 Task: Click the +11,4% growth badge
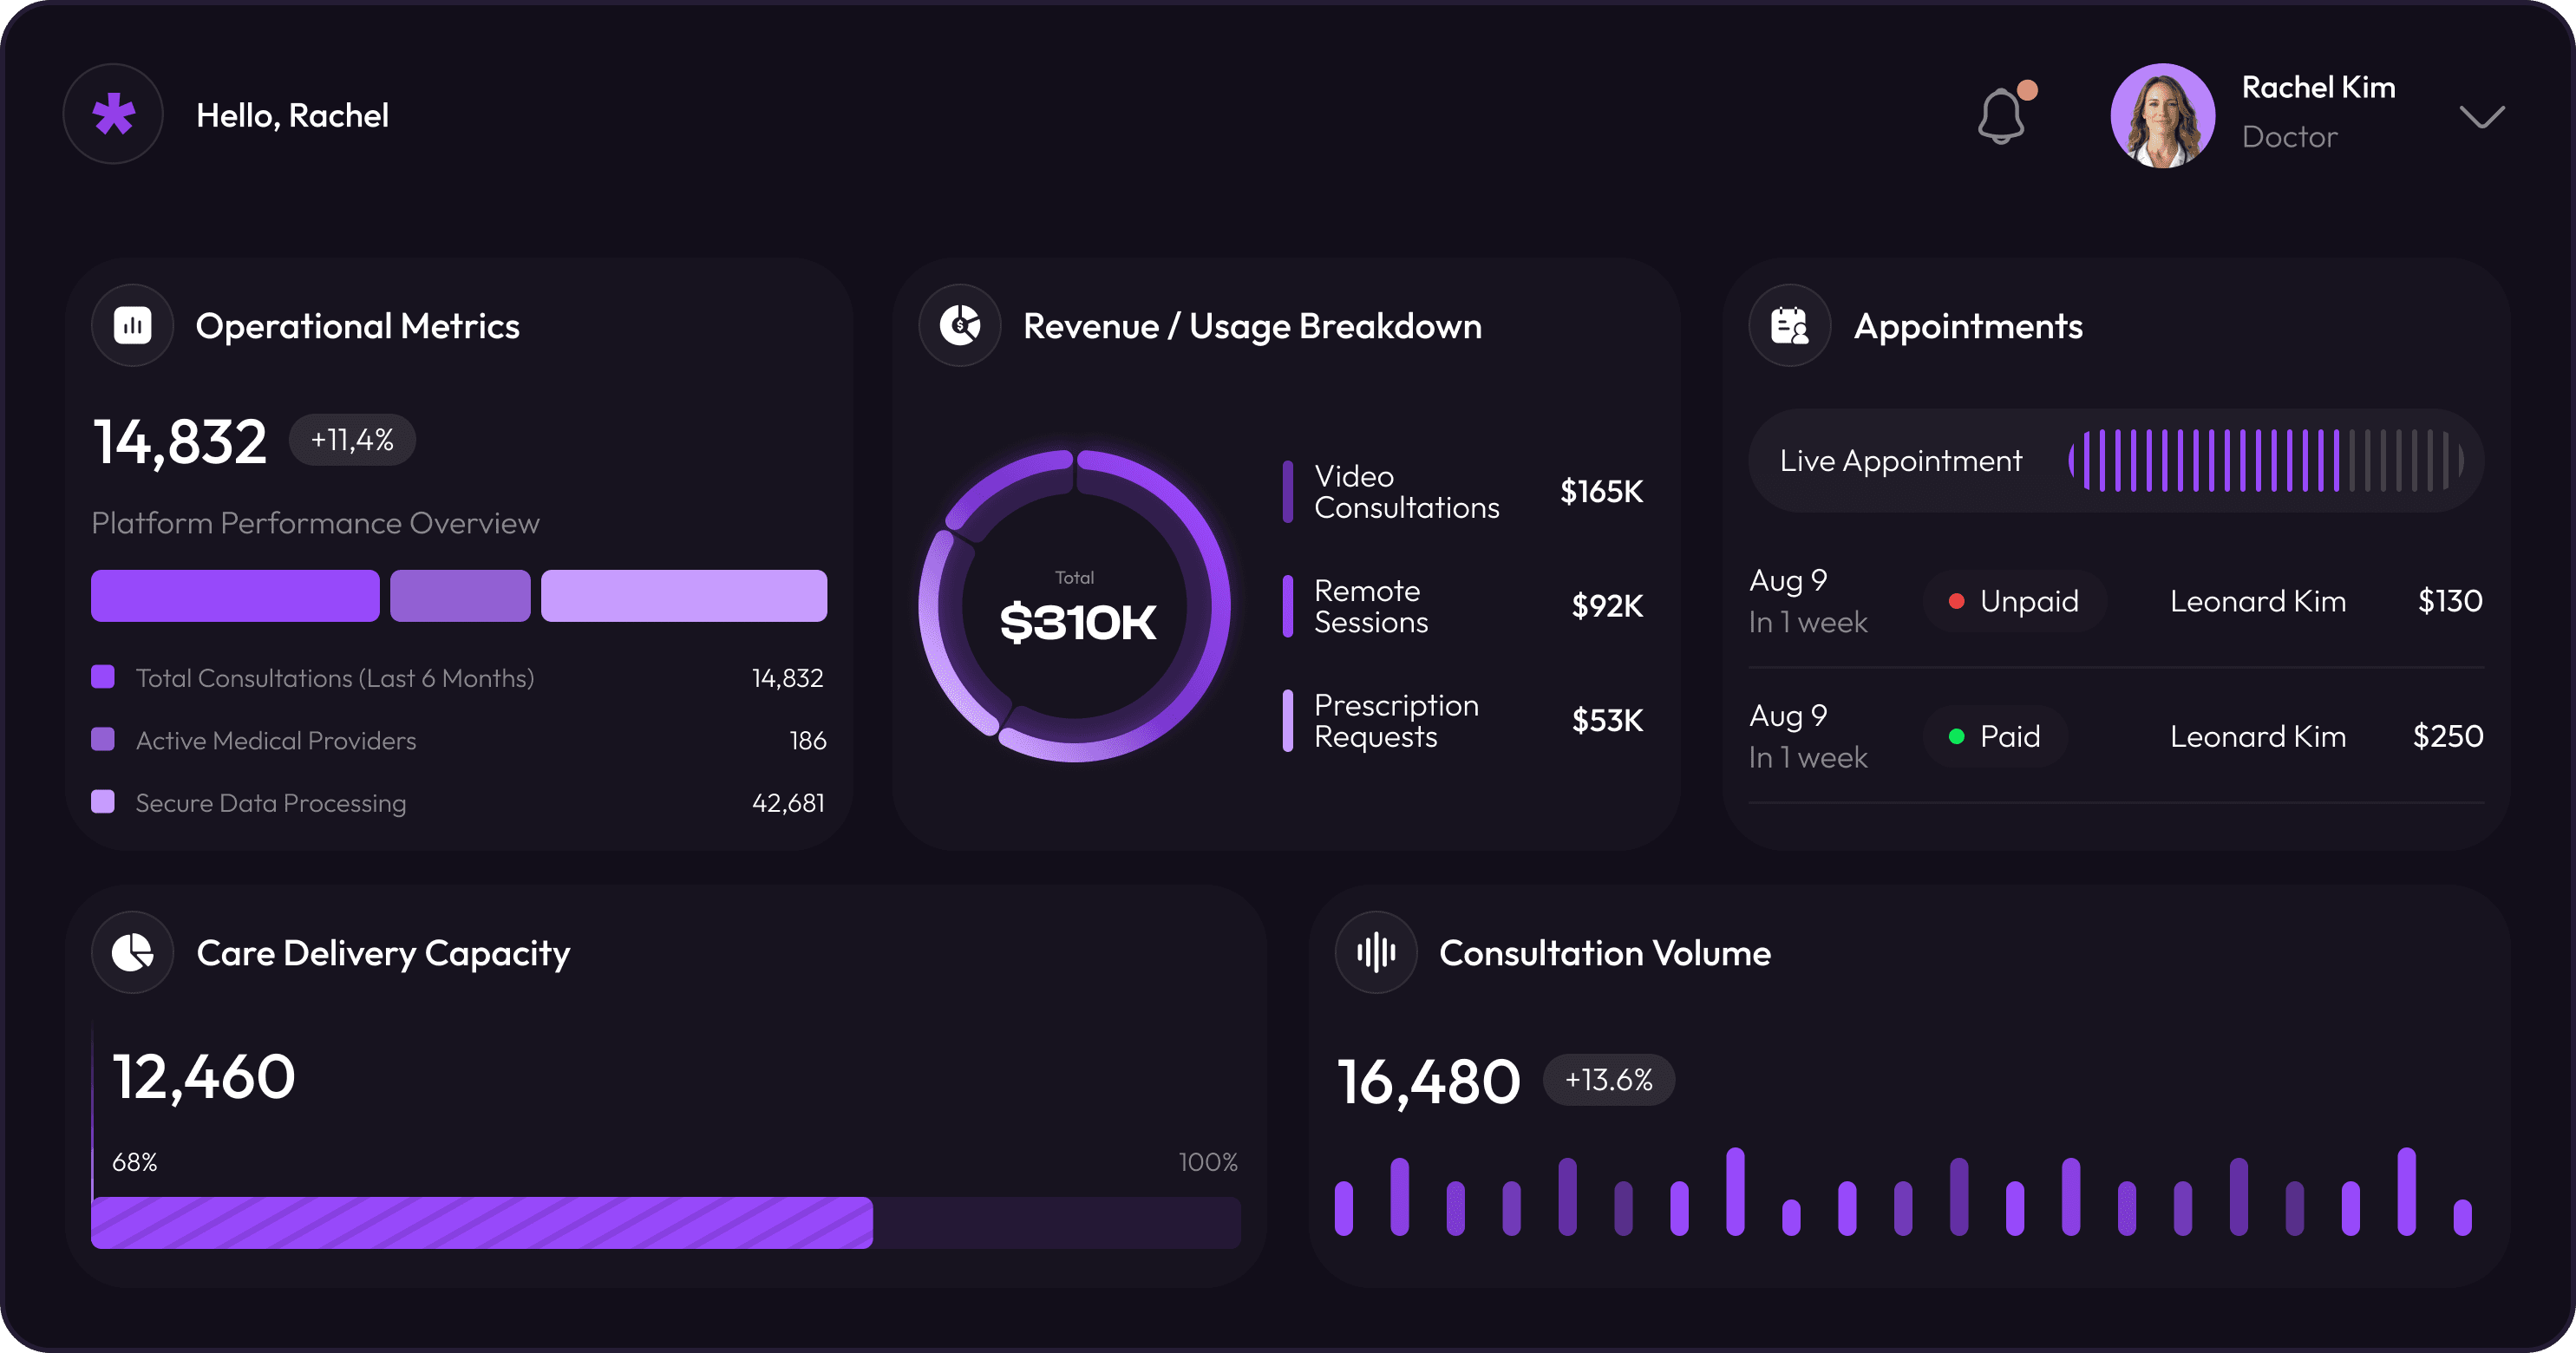[x=352, y=440]
